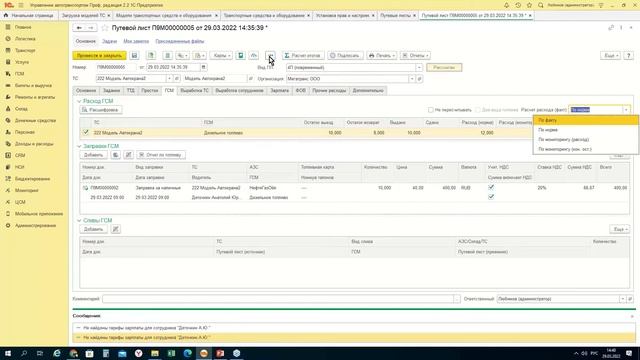Click the Excel icon in taskbar

tap(171, 353)
